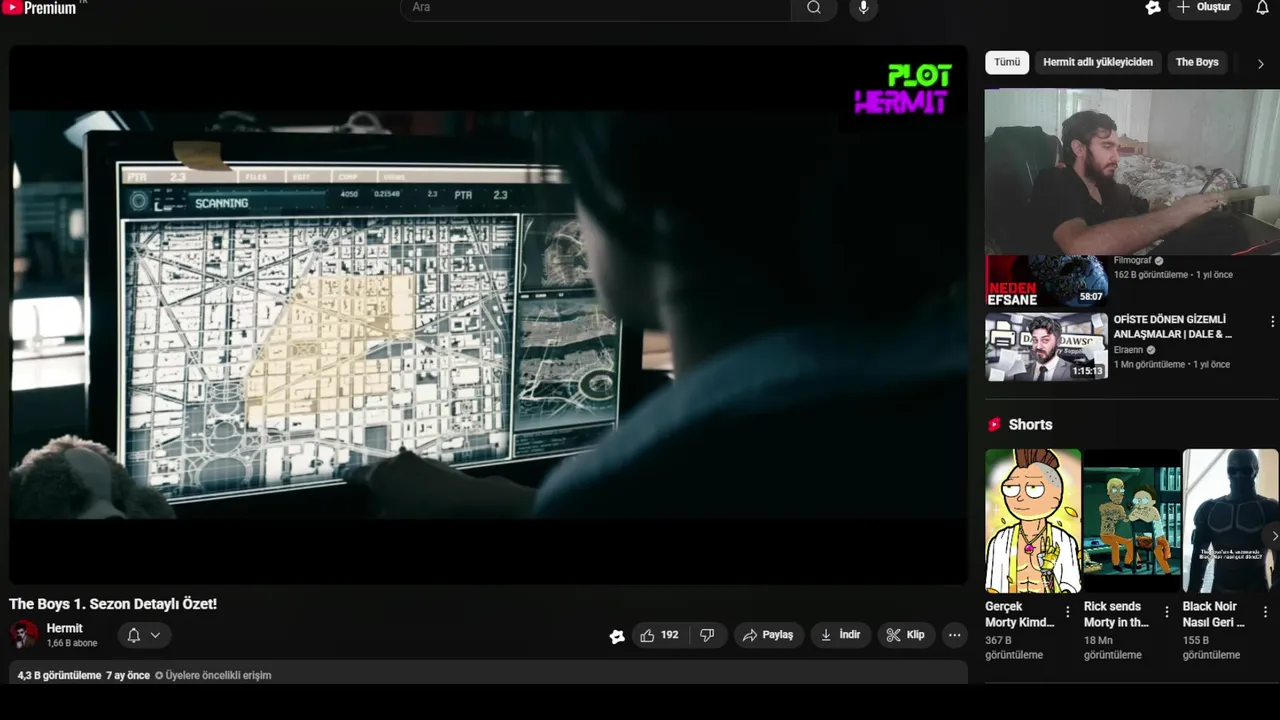This screenshot has height=720, width=1280.
Task: Click the red Shorts icon in sidebar
Action: 994,425
